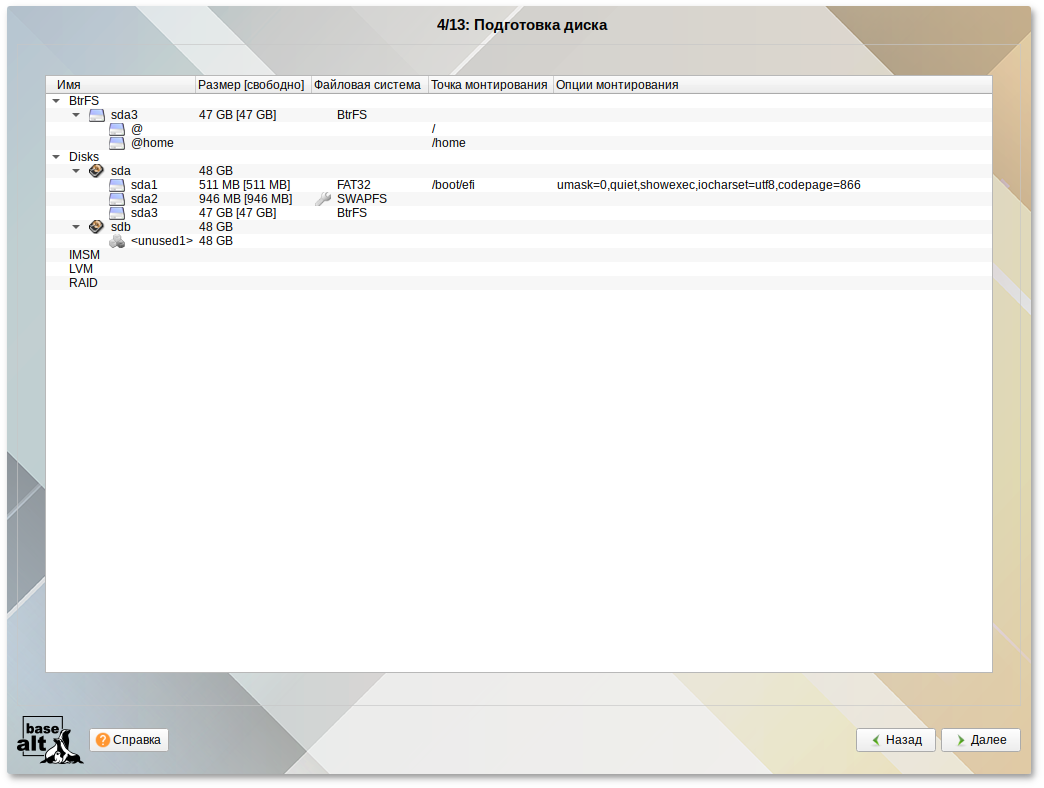Click the sdb disk drive icon

(x=96, y=226)
